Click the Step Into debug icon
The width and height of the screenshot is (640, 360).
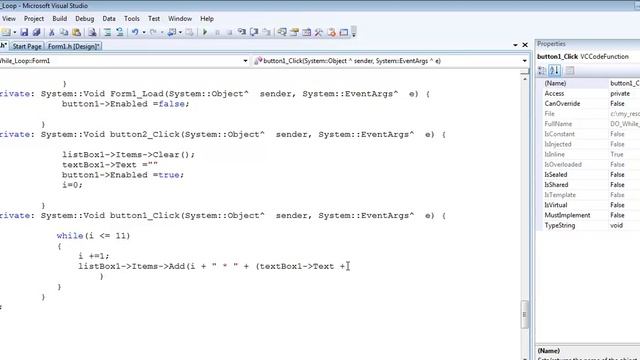pyautogui.click(x=242, y=32)
